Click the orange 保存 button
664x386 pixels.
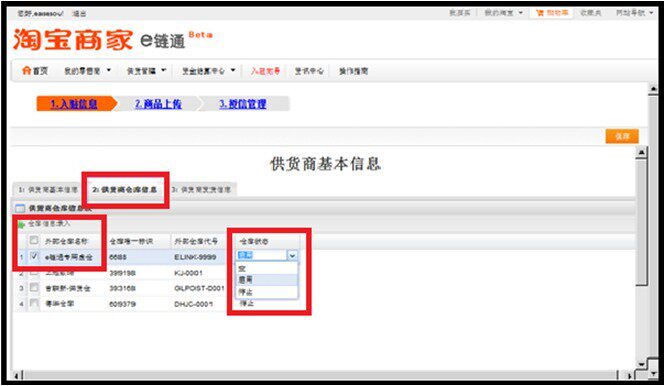(622, 136)
